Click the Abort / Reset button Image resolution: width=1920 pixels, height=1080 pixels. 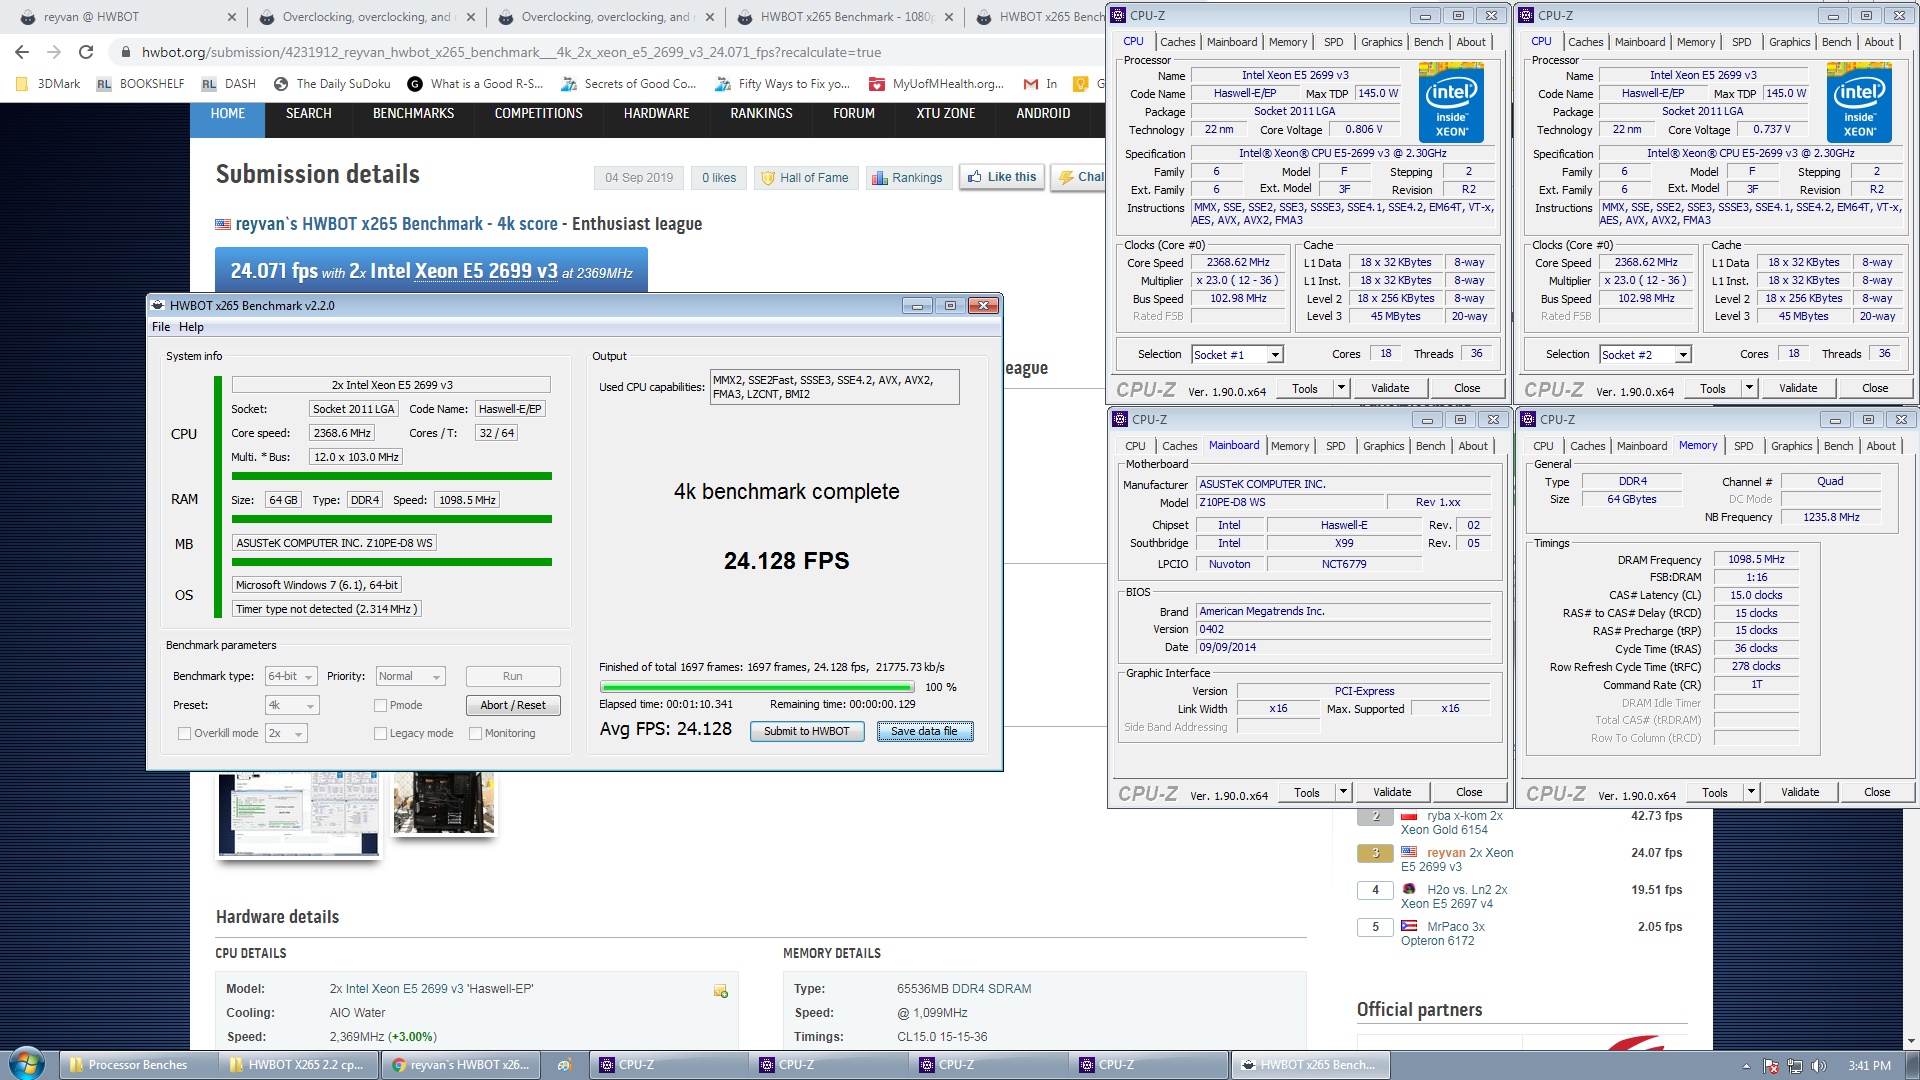[513, 706]
